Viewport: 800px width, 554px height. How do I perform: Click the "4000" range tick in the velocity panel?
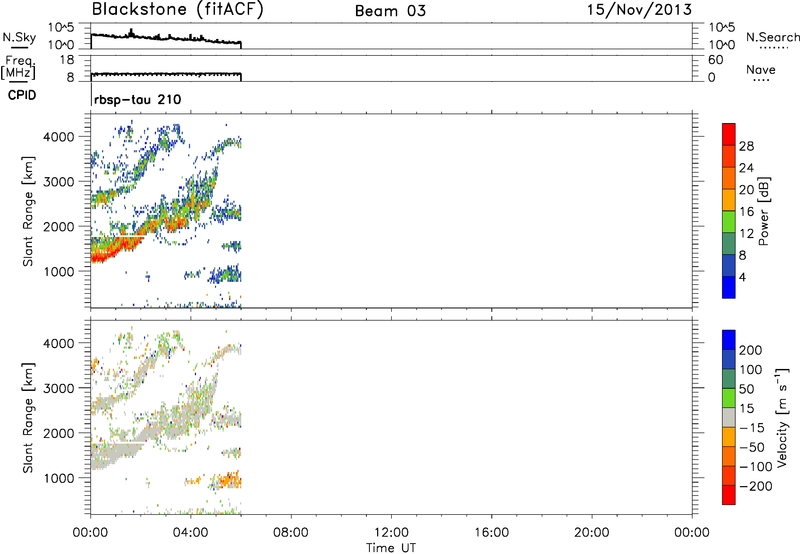point(59,343)
